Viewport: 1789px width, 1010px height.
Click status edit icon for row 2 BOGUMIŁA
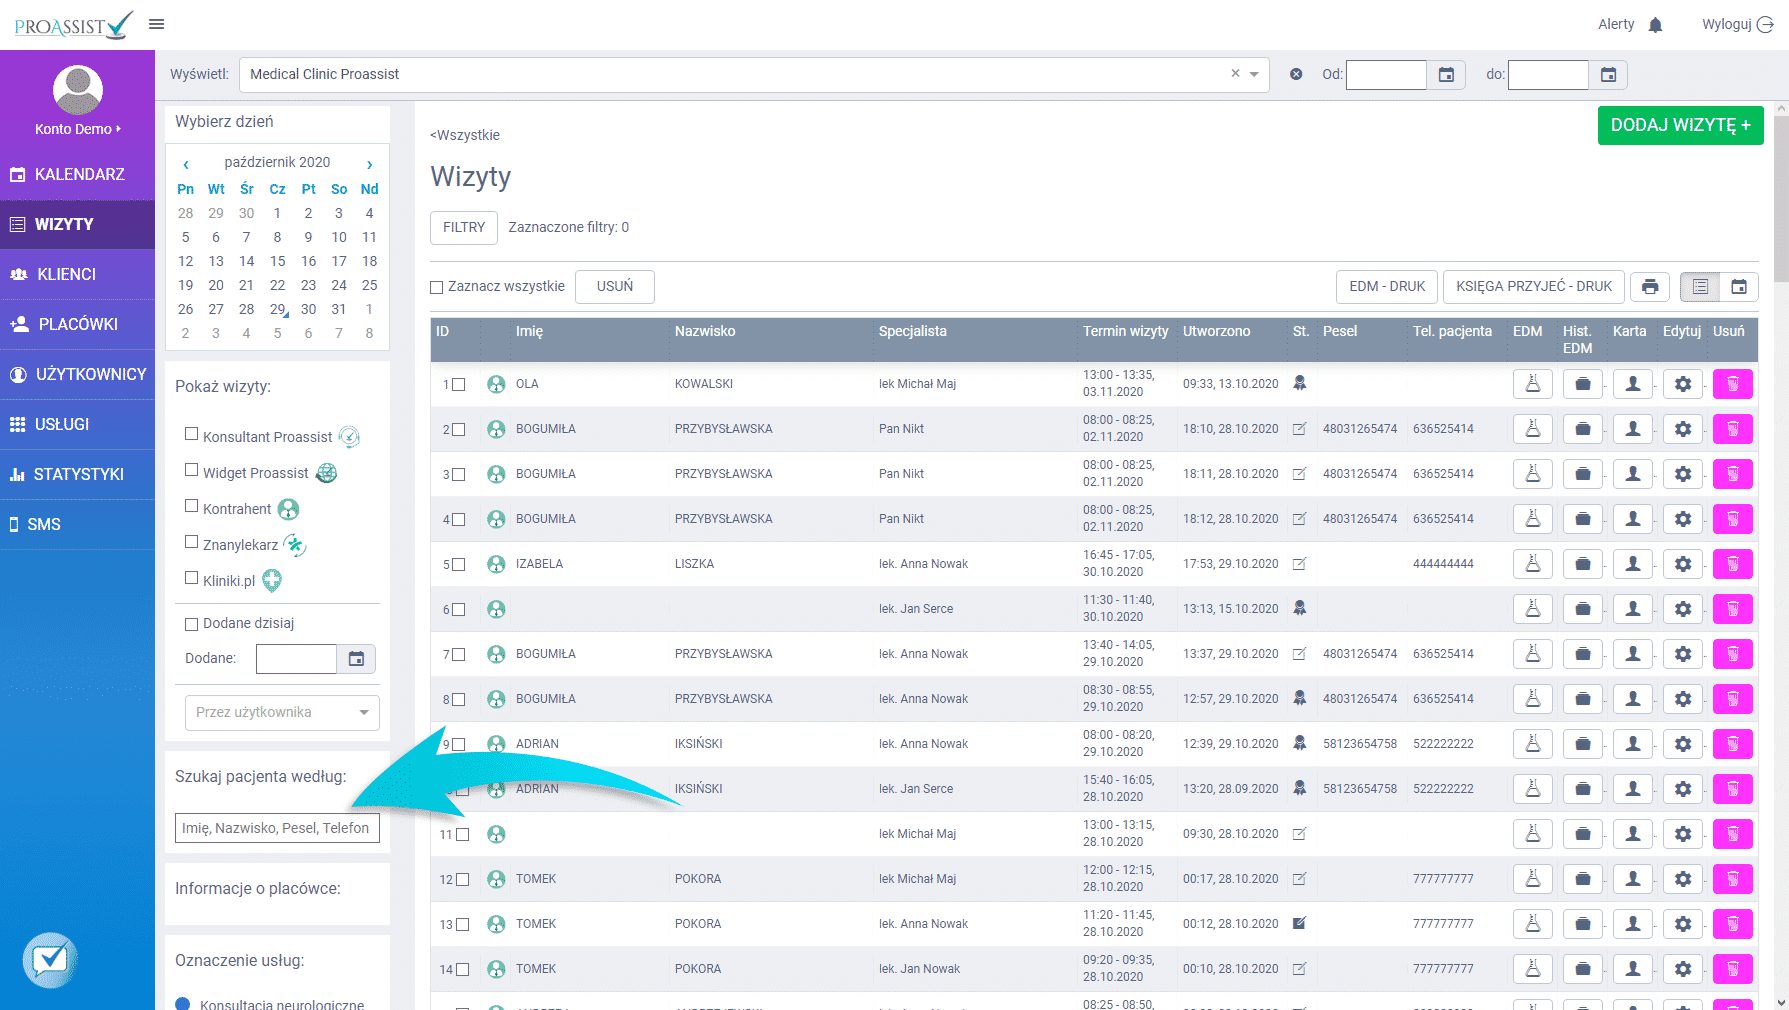[1299, 429]
